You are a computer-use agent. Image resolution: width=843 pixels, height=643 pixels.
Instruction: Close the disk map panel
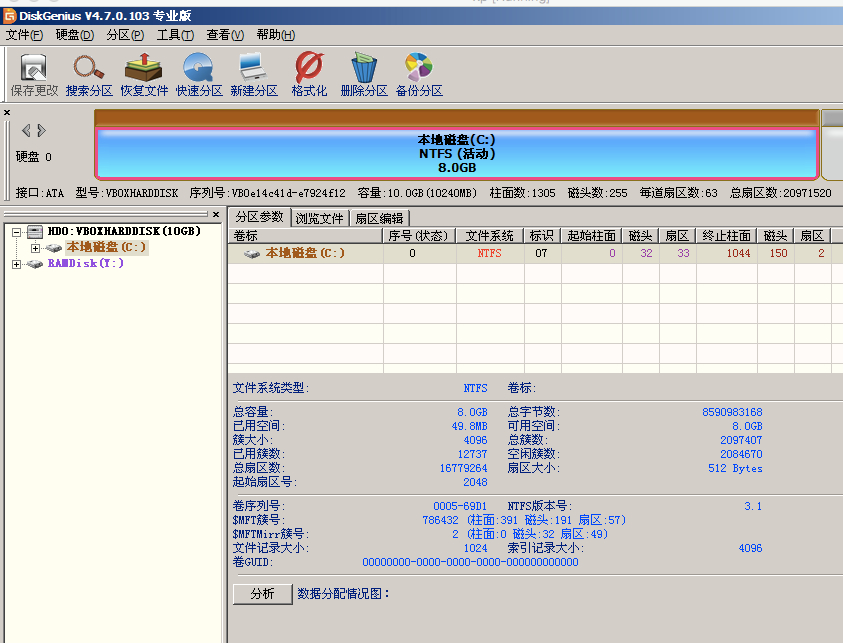pos(7,112)
